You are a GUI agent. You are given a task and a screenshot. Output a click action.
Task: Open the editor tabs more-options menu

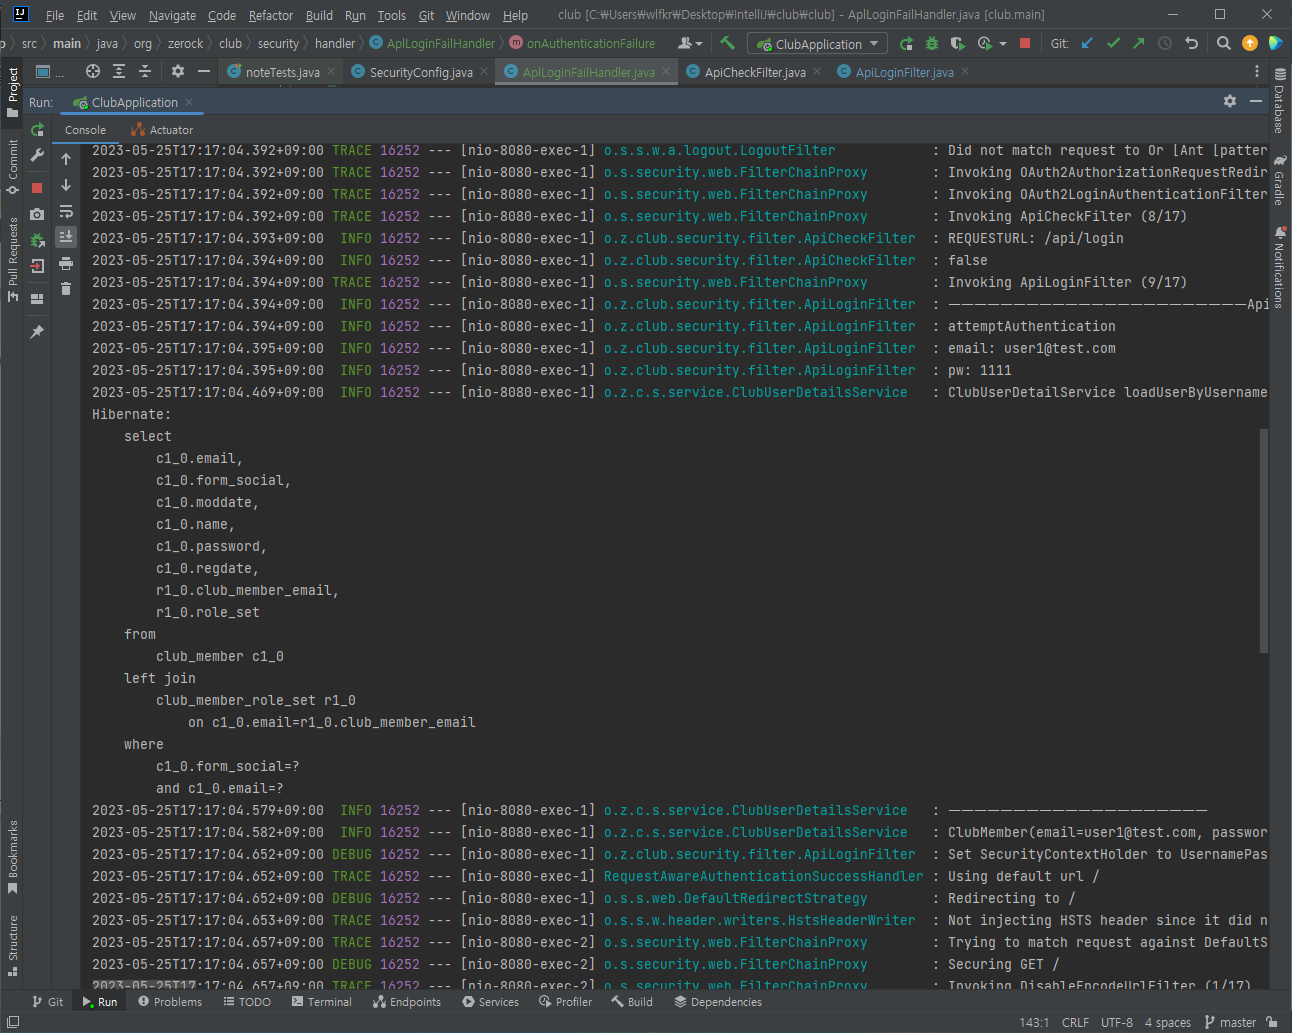coord(1257,71)
